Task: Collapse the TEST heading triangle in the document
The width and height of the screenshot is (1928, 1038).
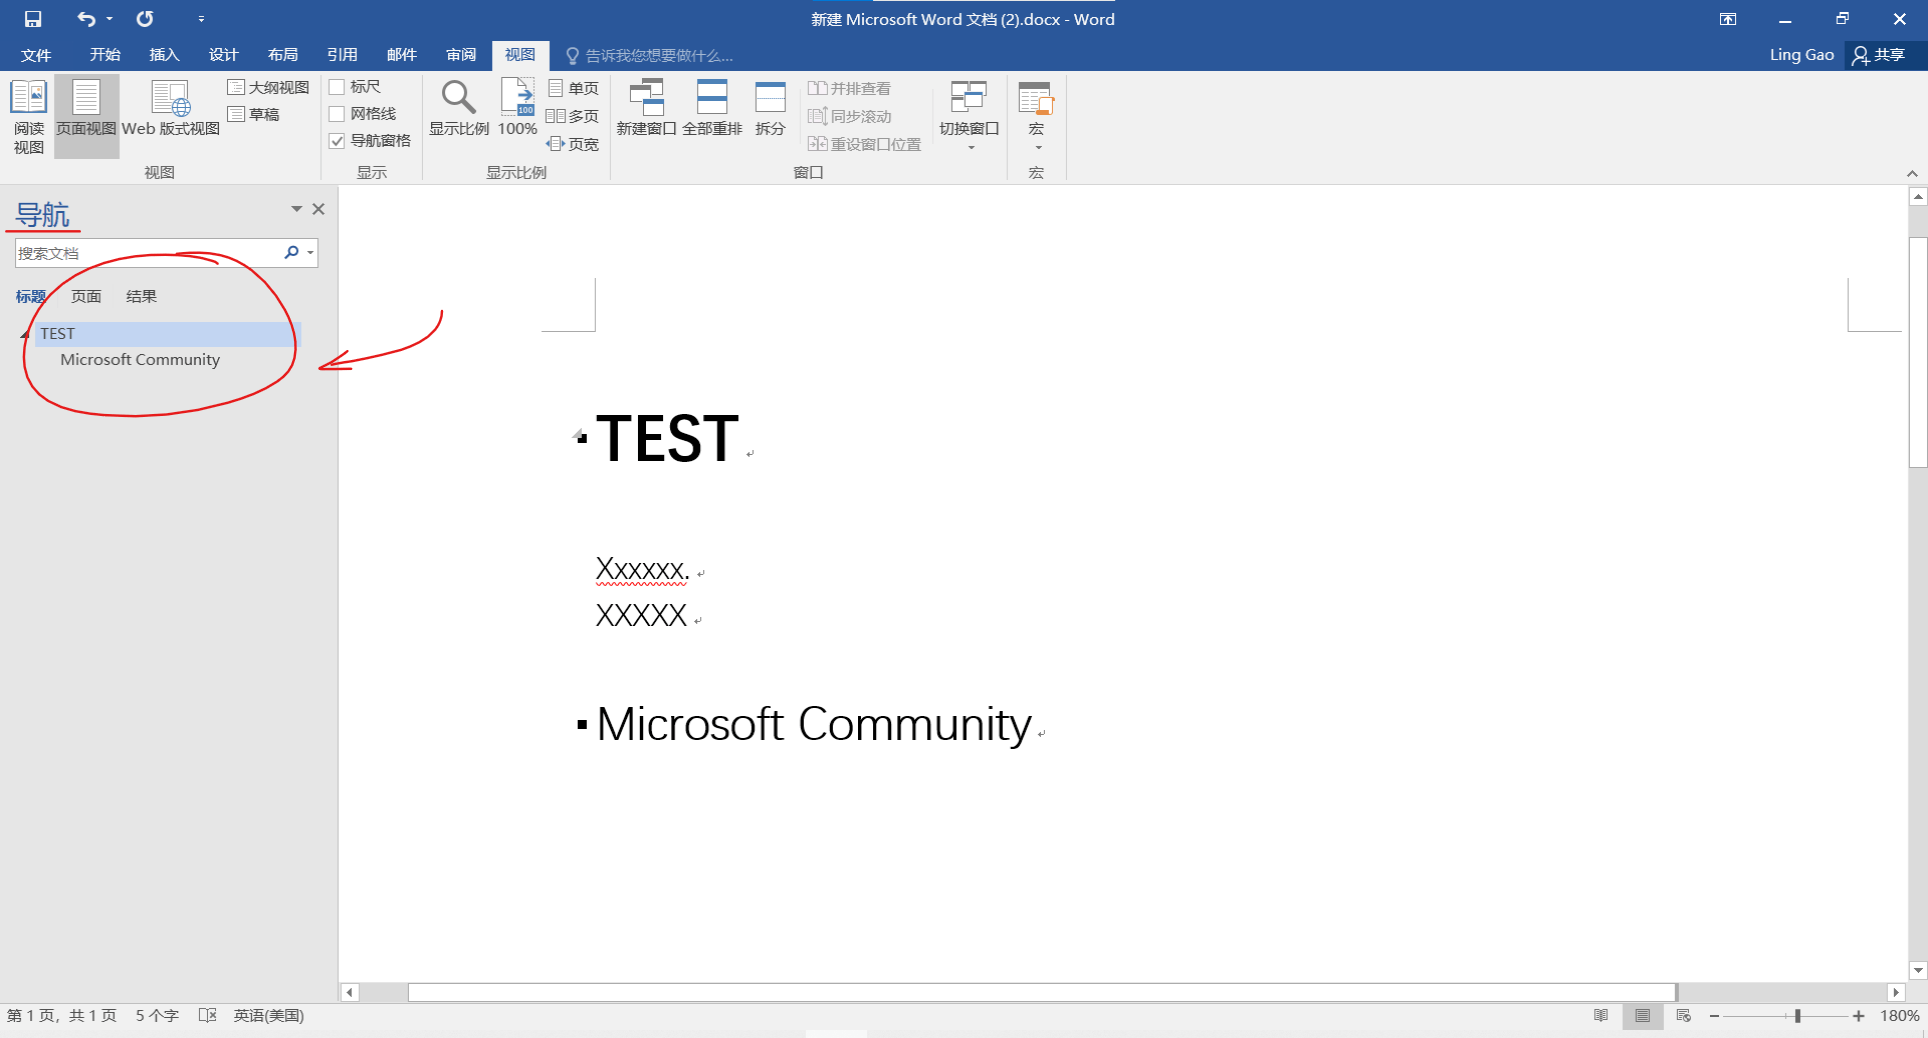Action: (577, 434)
